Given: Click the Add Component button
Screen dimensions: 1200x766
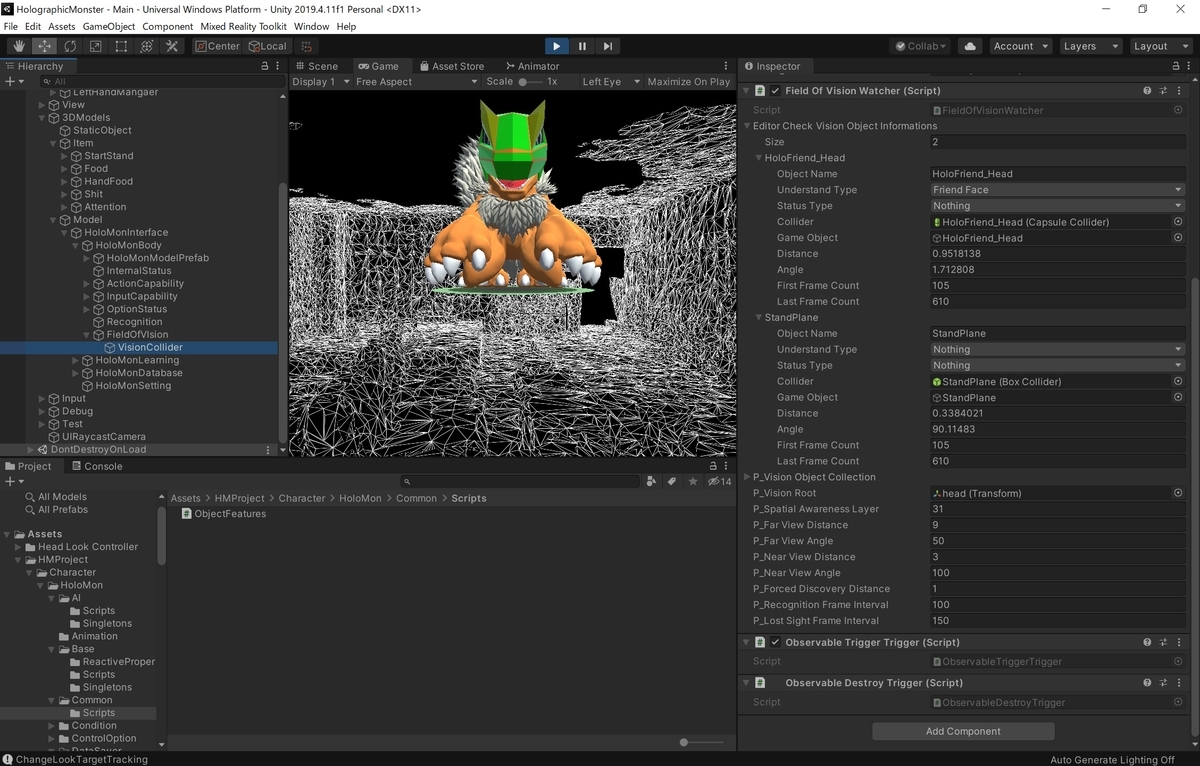Looking at the screenshot, I should pos(963,731).
